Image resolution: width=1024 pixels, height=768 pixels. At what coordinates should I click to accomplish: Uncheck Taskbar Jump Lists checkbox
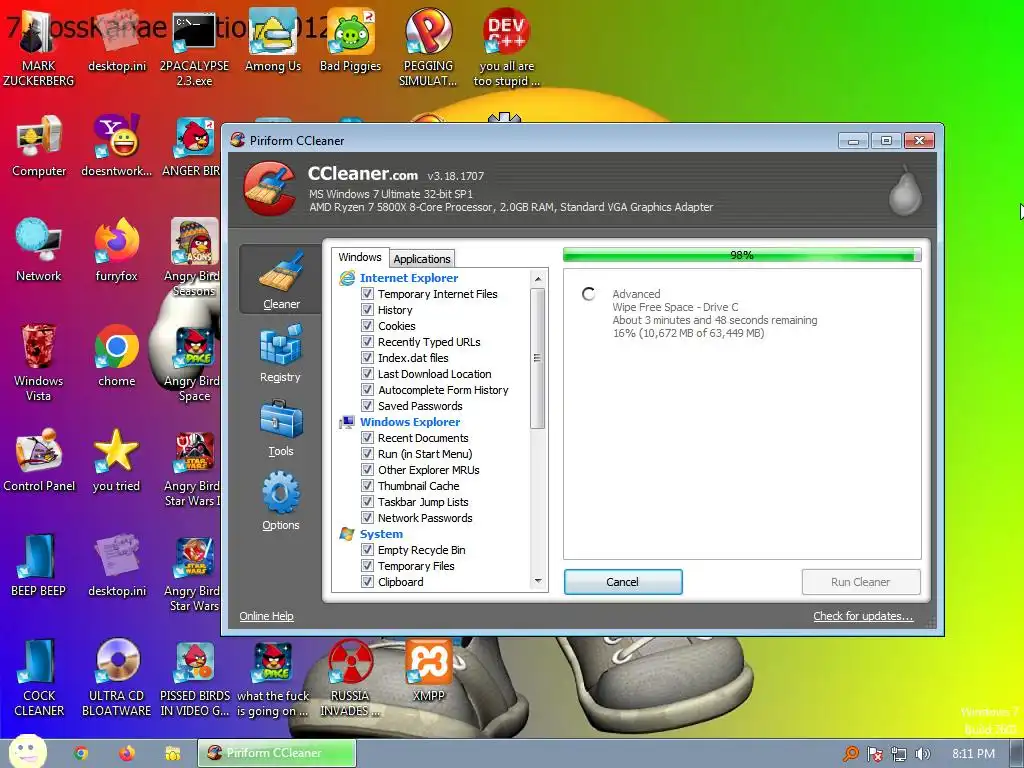(367, 502)
